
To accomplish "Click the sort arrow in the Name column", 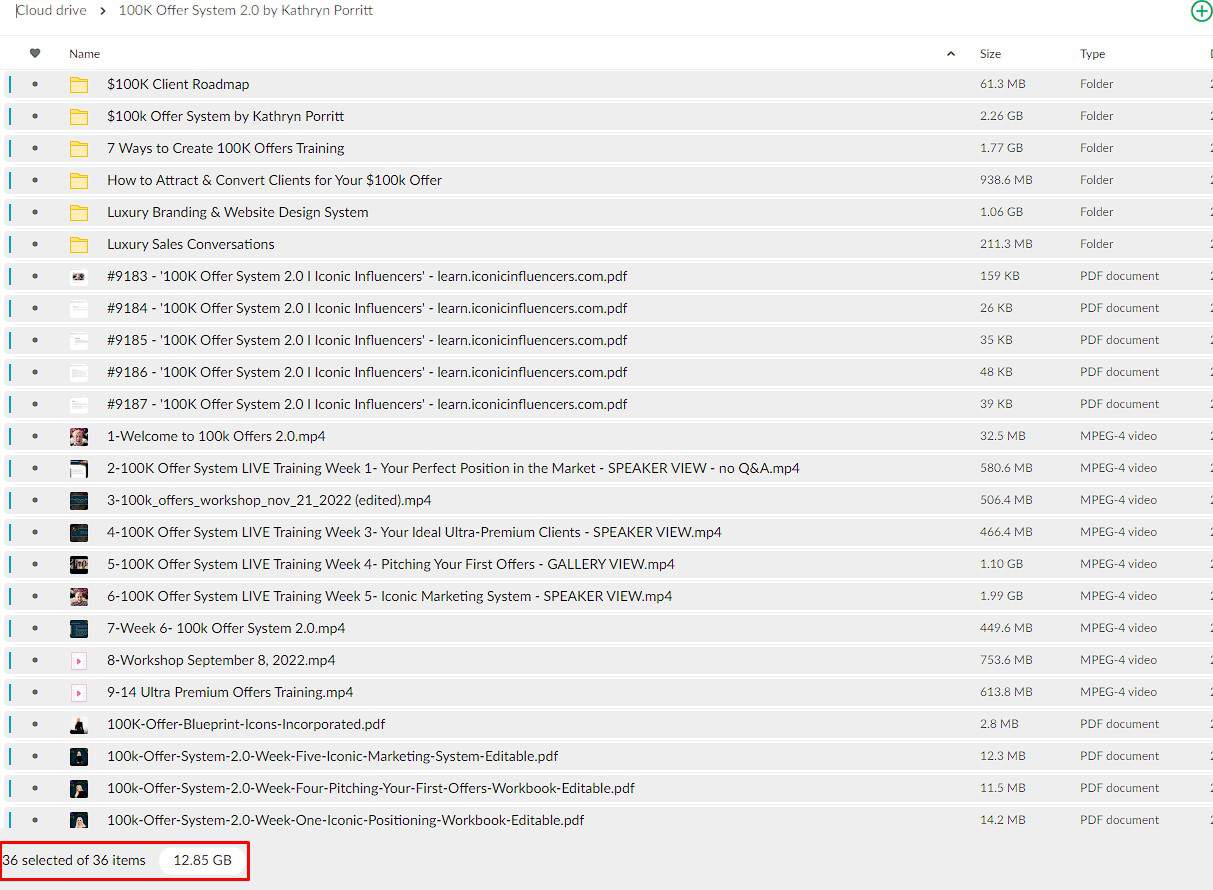I will point(950,54).
